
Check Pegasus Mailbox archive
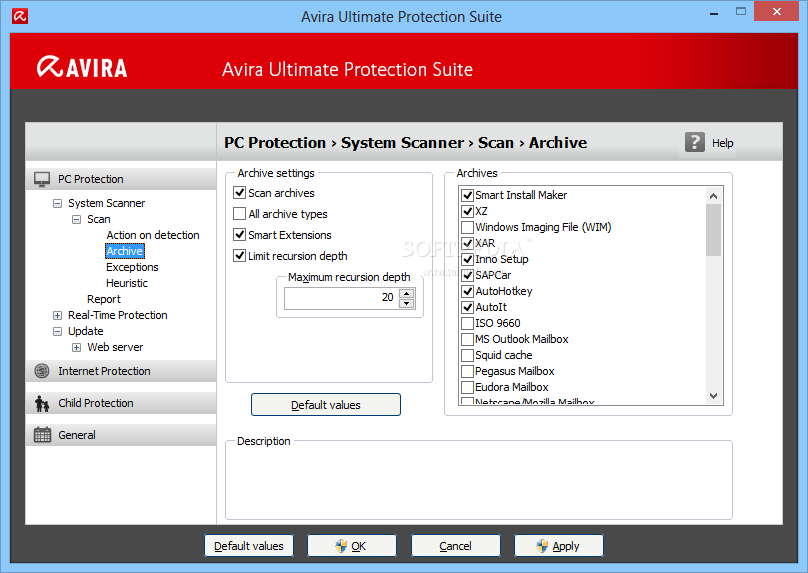[x=467, y=371]
